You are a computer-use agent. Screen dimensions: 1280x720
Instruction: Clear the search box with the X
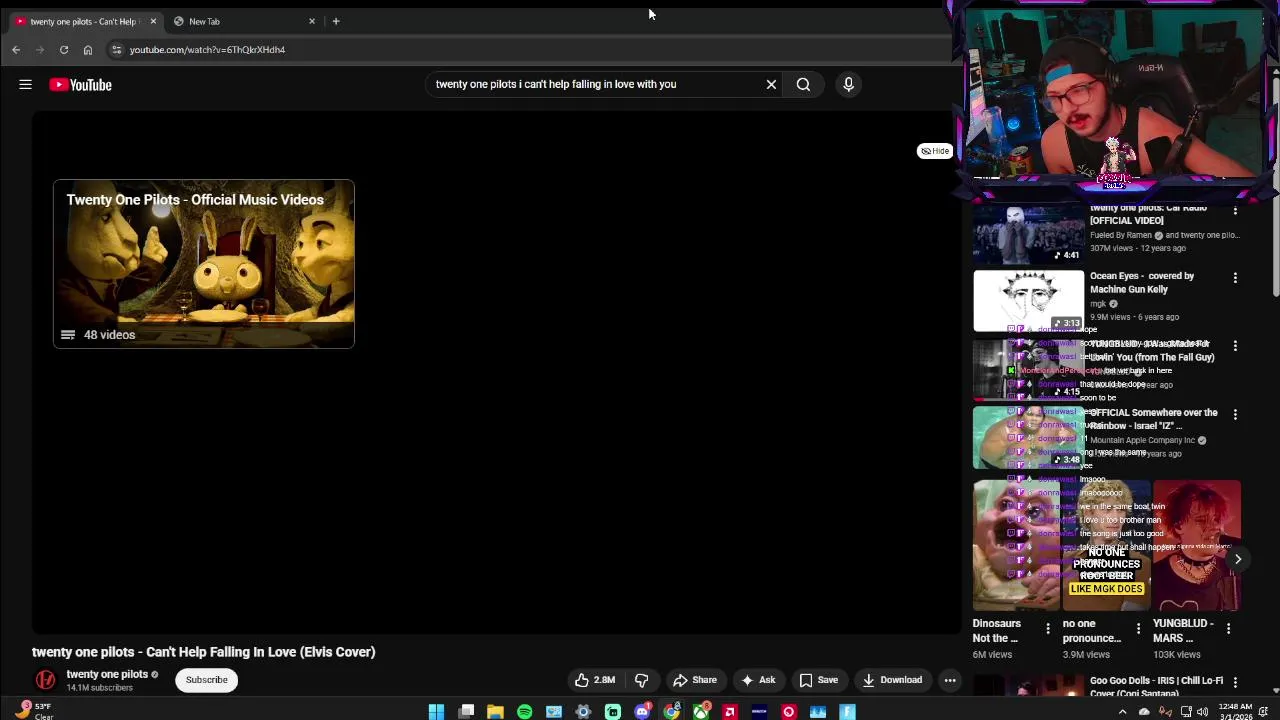(771, 84)
